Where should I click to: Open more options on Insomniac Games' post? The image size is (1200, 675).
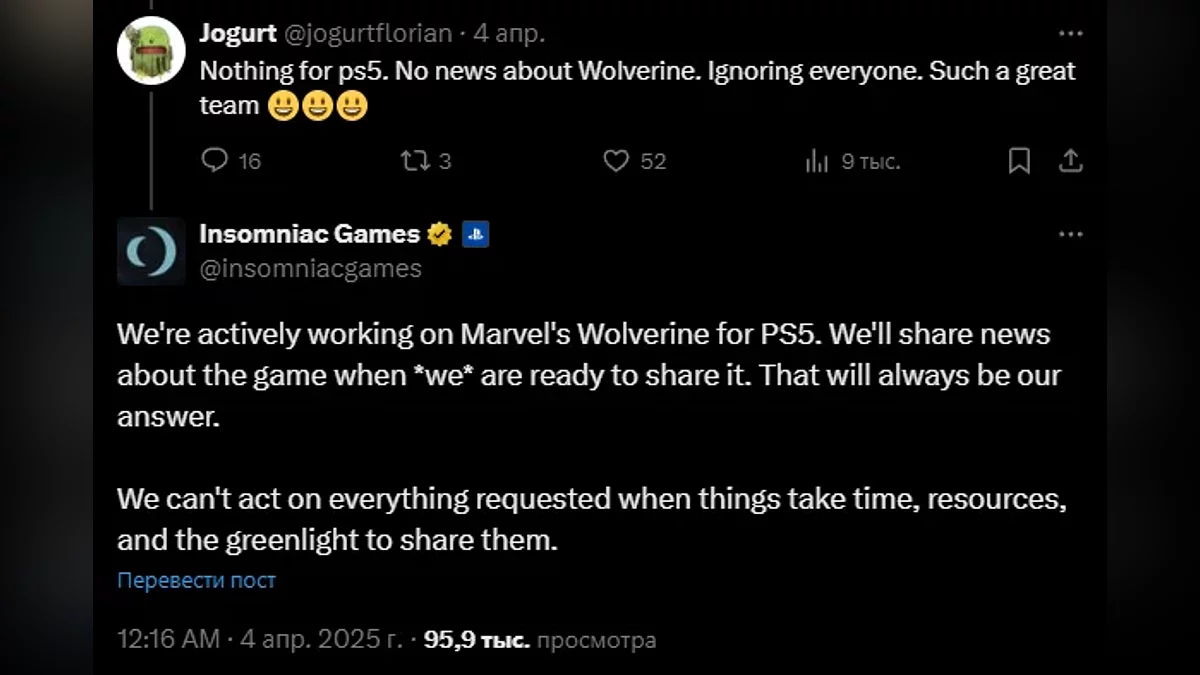point(1070,234)
